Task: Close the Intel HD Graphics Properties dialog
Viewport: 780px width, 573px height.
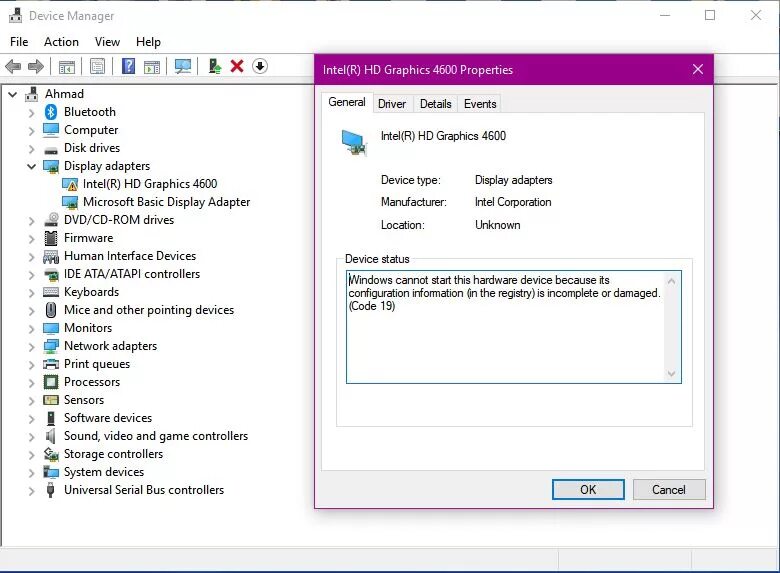Action: pyautogui.click(x=697, y=69)
